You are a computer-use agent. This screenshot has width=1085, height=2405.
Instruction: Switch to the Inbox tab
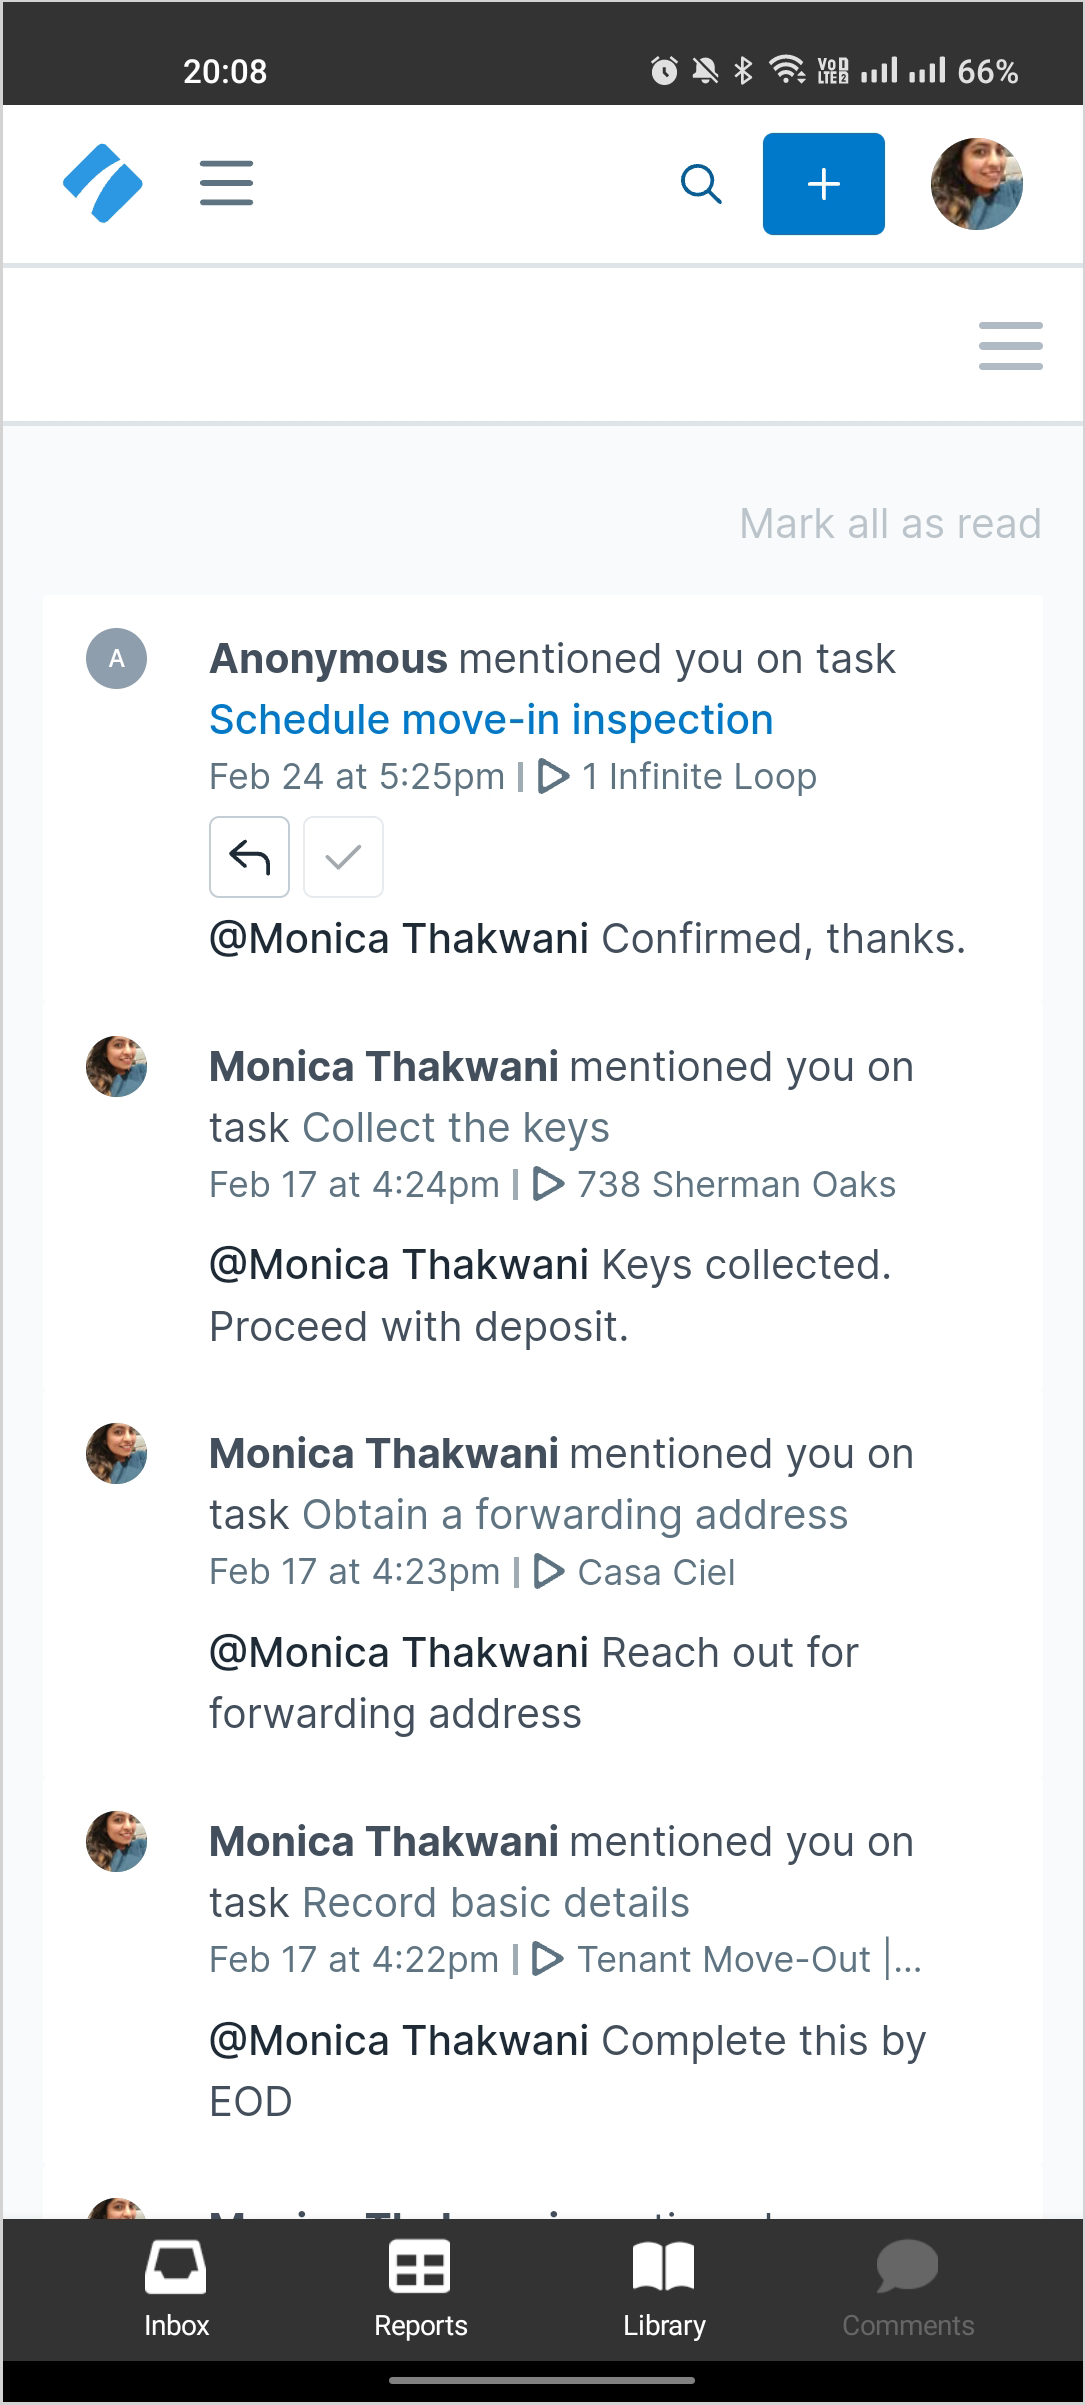click(176, 2289)
